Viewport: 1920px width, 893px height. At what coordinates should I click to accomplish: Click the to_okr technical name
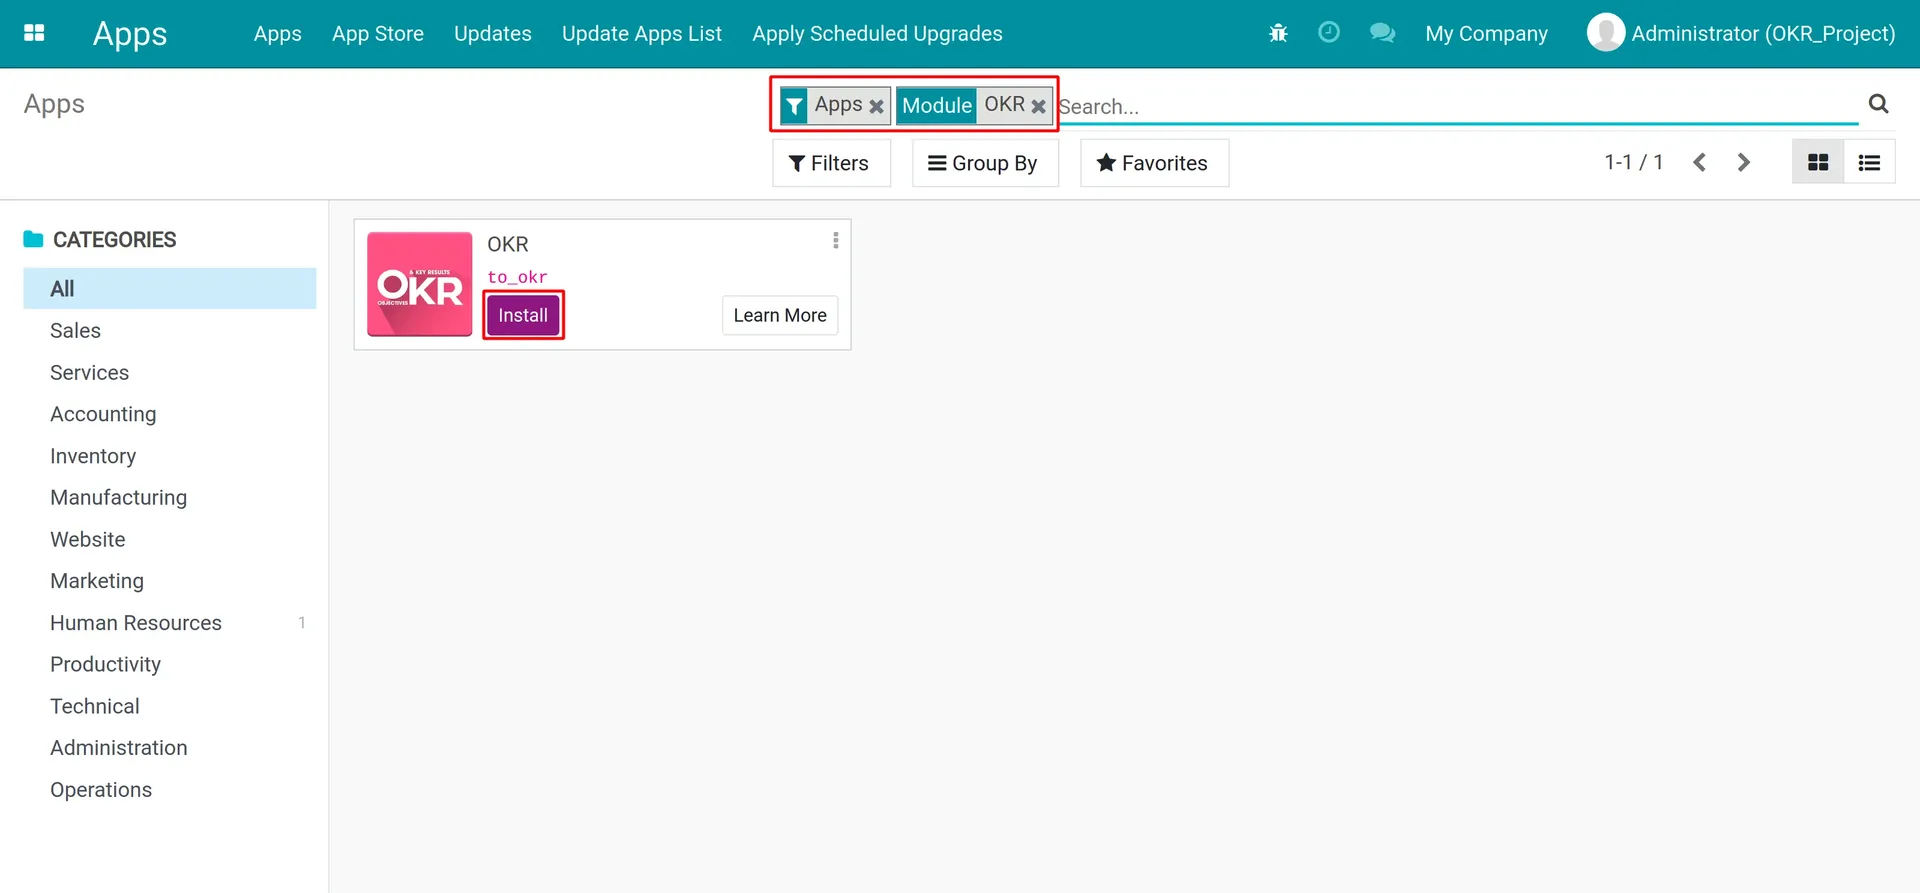click(517, 277)
